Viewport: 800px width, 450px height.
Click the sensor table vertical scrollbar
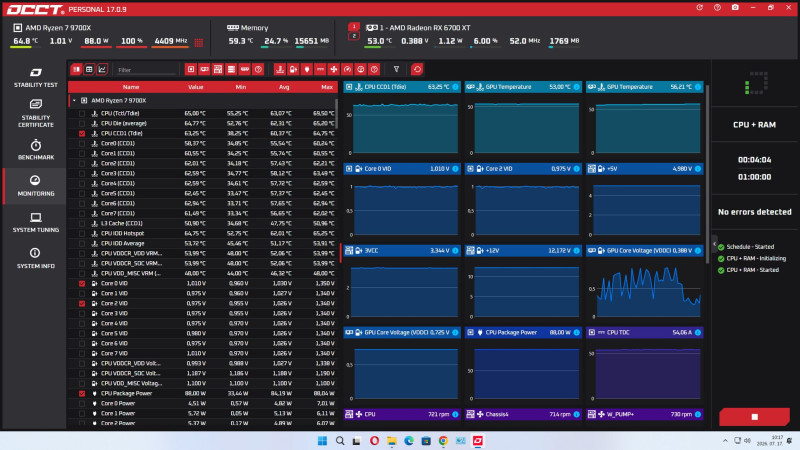[x=336, y=114]
